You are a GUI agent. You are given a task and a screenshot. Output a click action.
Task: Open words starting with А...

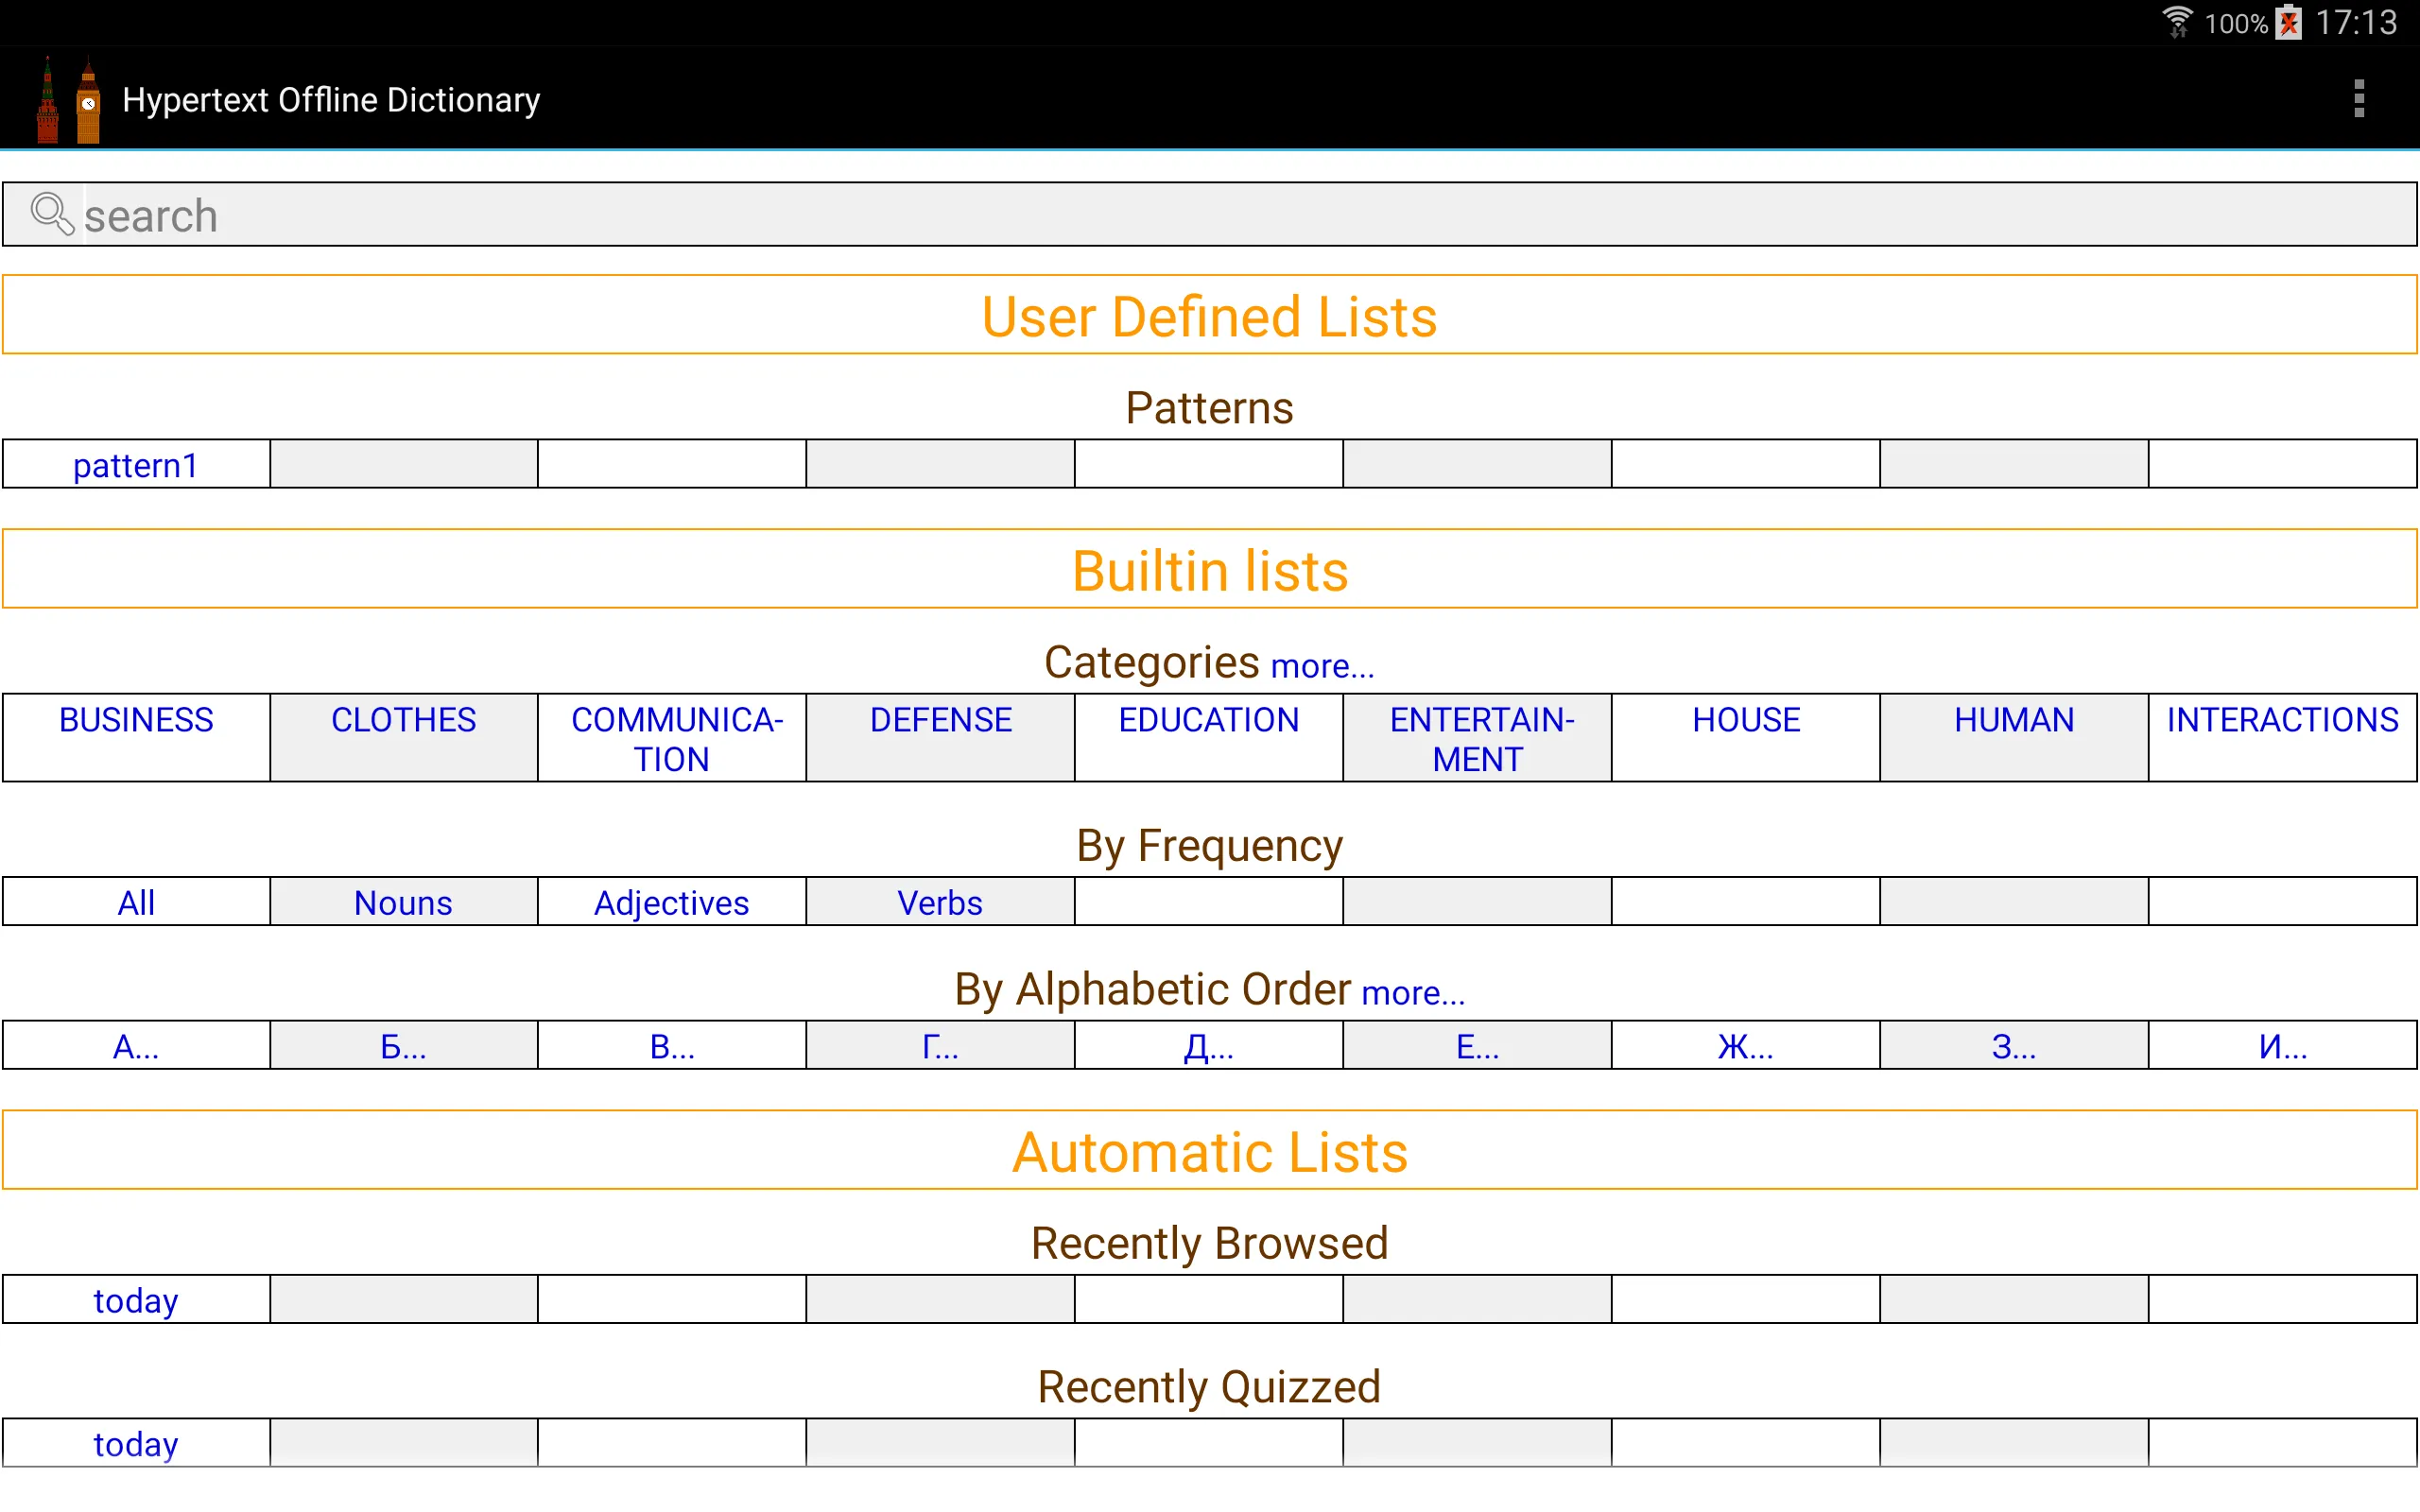[136, 1047]
